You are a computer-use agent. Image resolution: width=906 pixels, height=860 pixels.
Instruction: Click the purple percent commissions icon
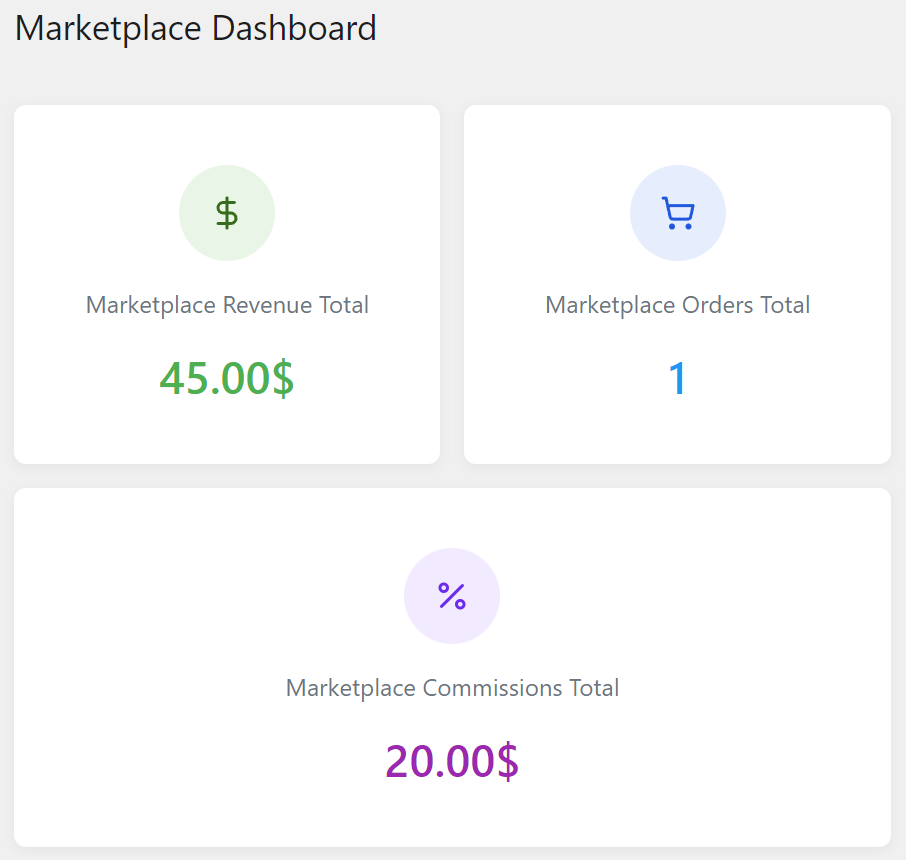452,596
